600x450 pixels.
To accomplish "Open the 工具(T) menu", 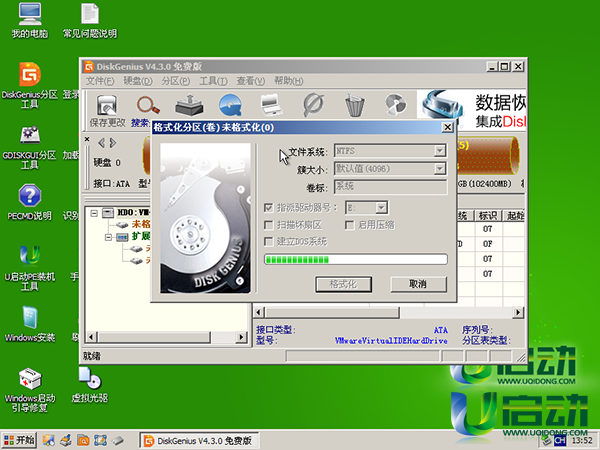I will [213, 81].
